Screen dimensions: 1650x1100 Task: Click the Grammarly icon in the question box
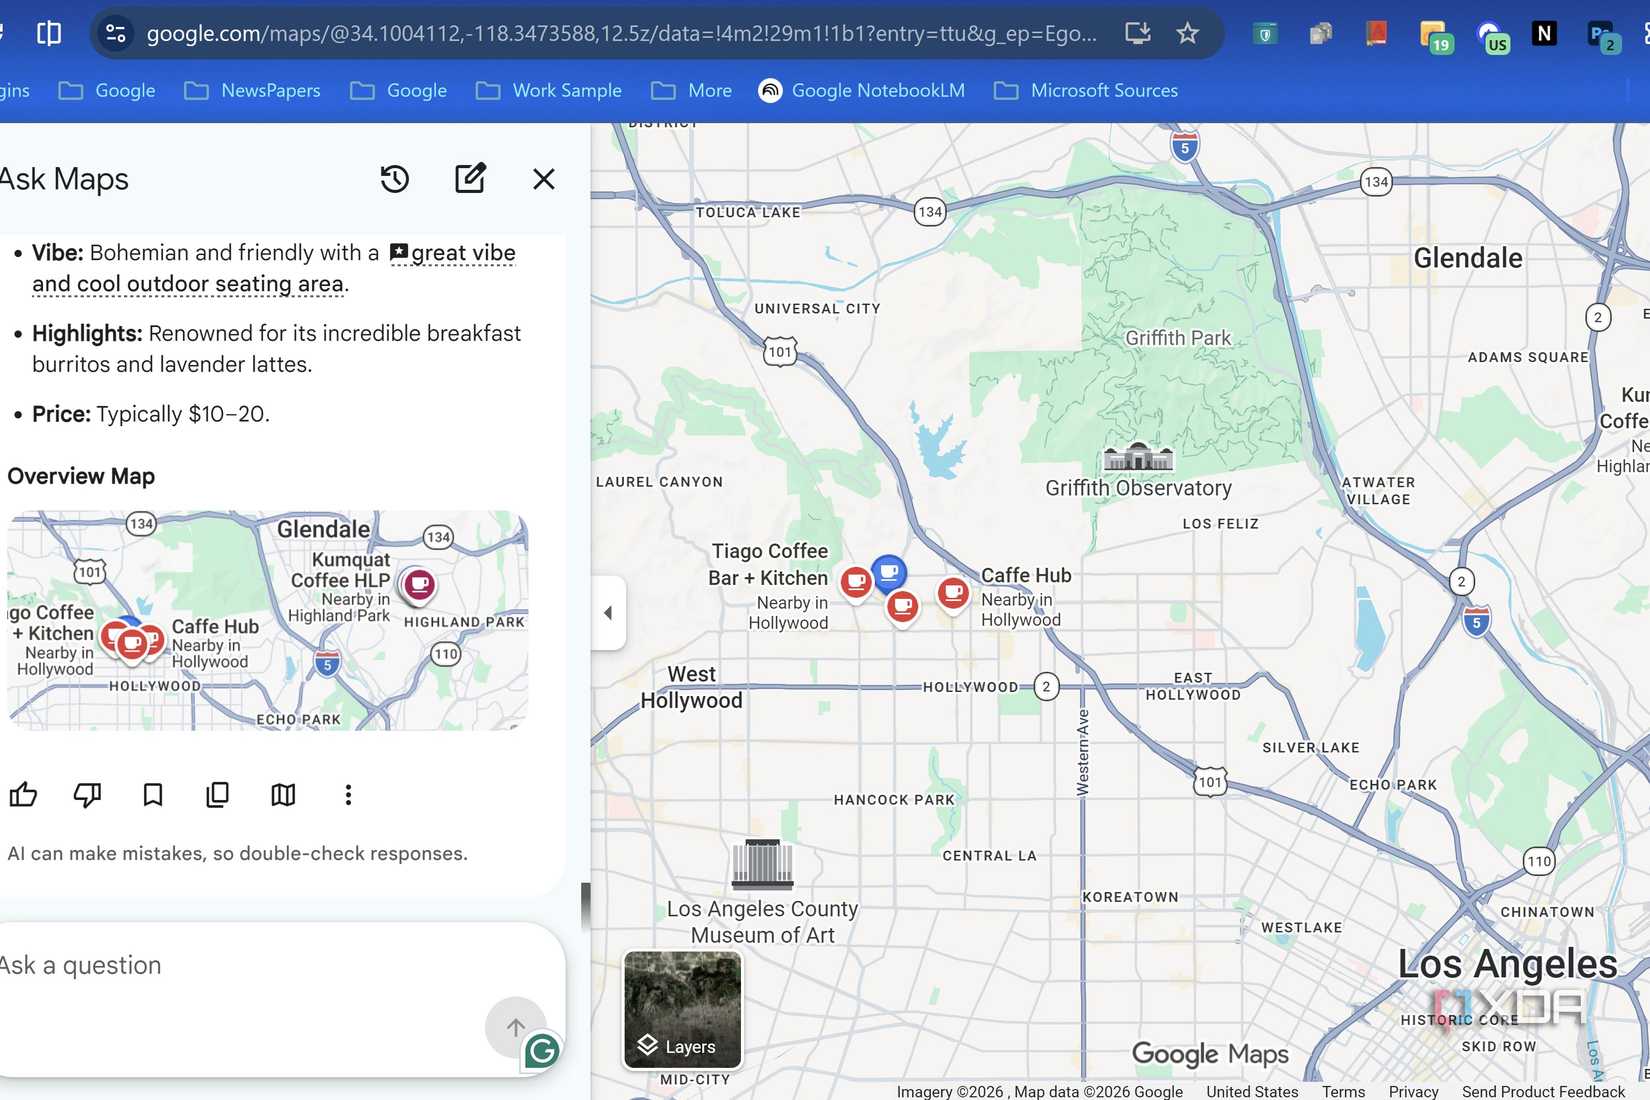pyautogui.click(x=542, y=1051)
